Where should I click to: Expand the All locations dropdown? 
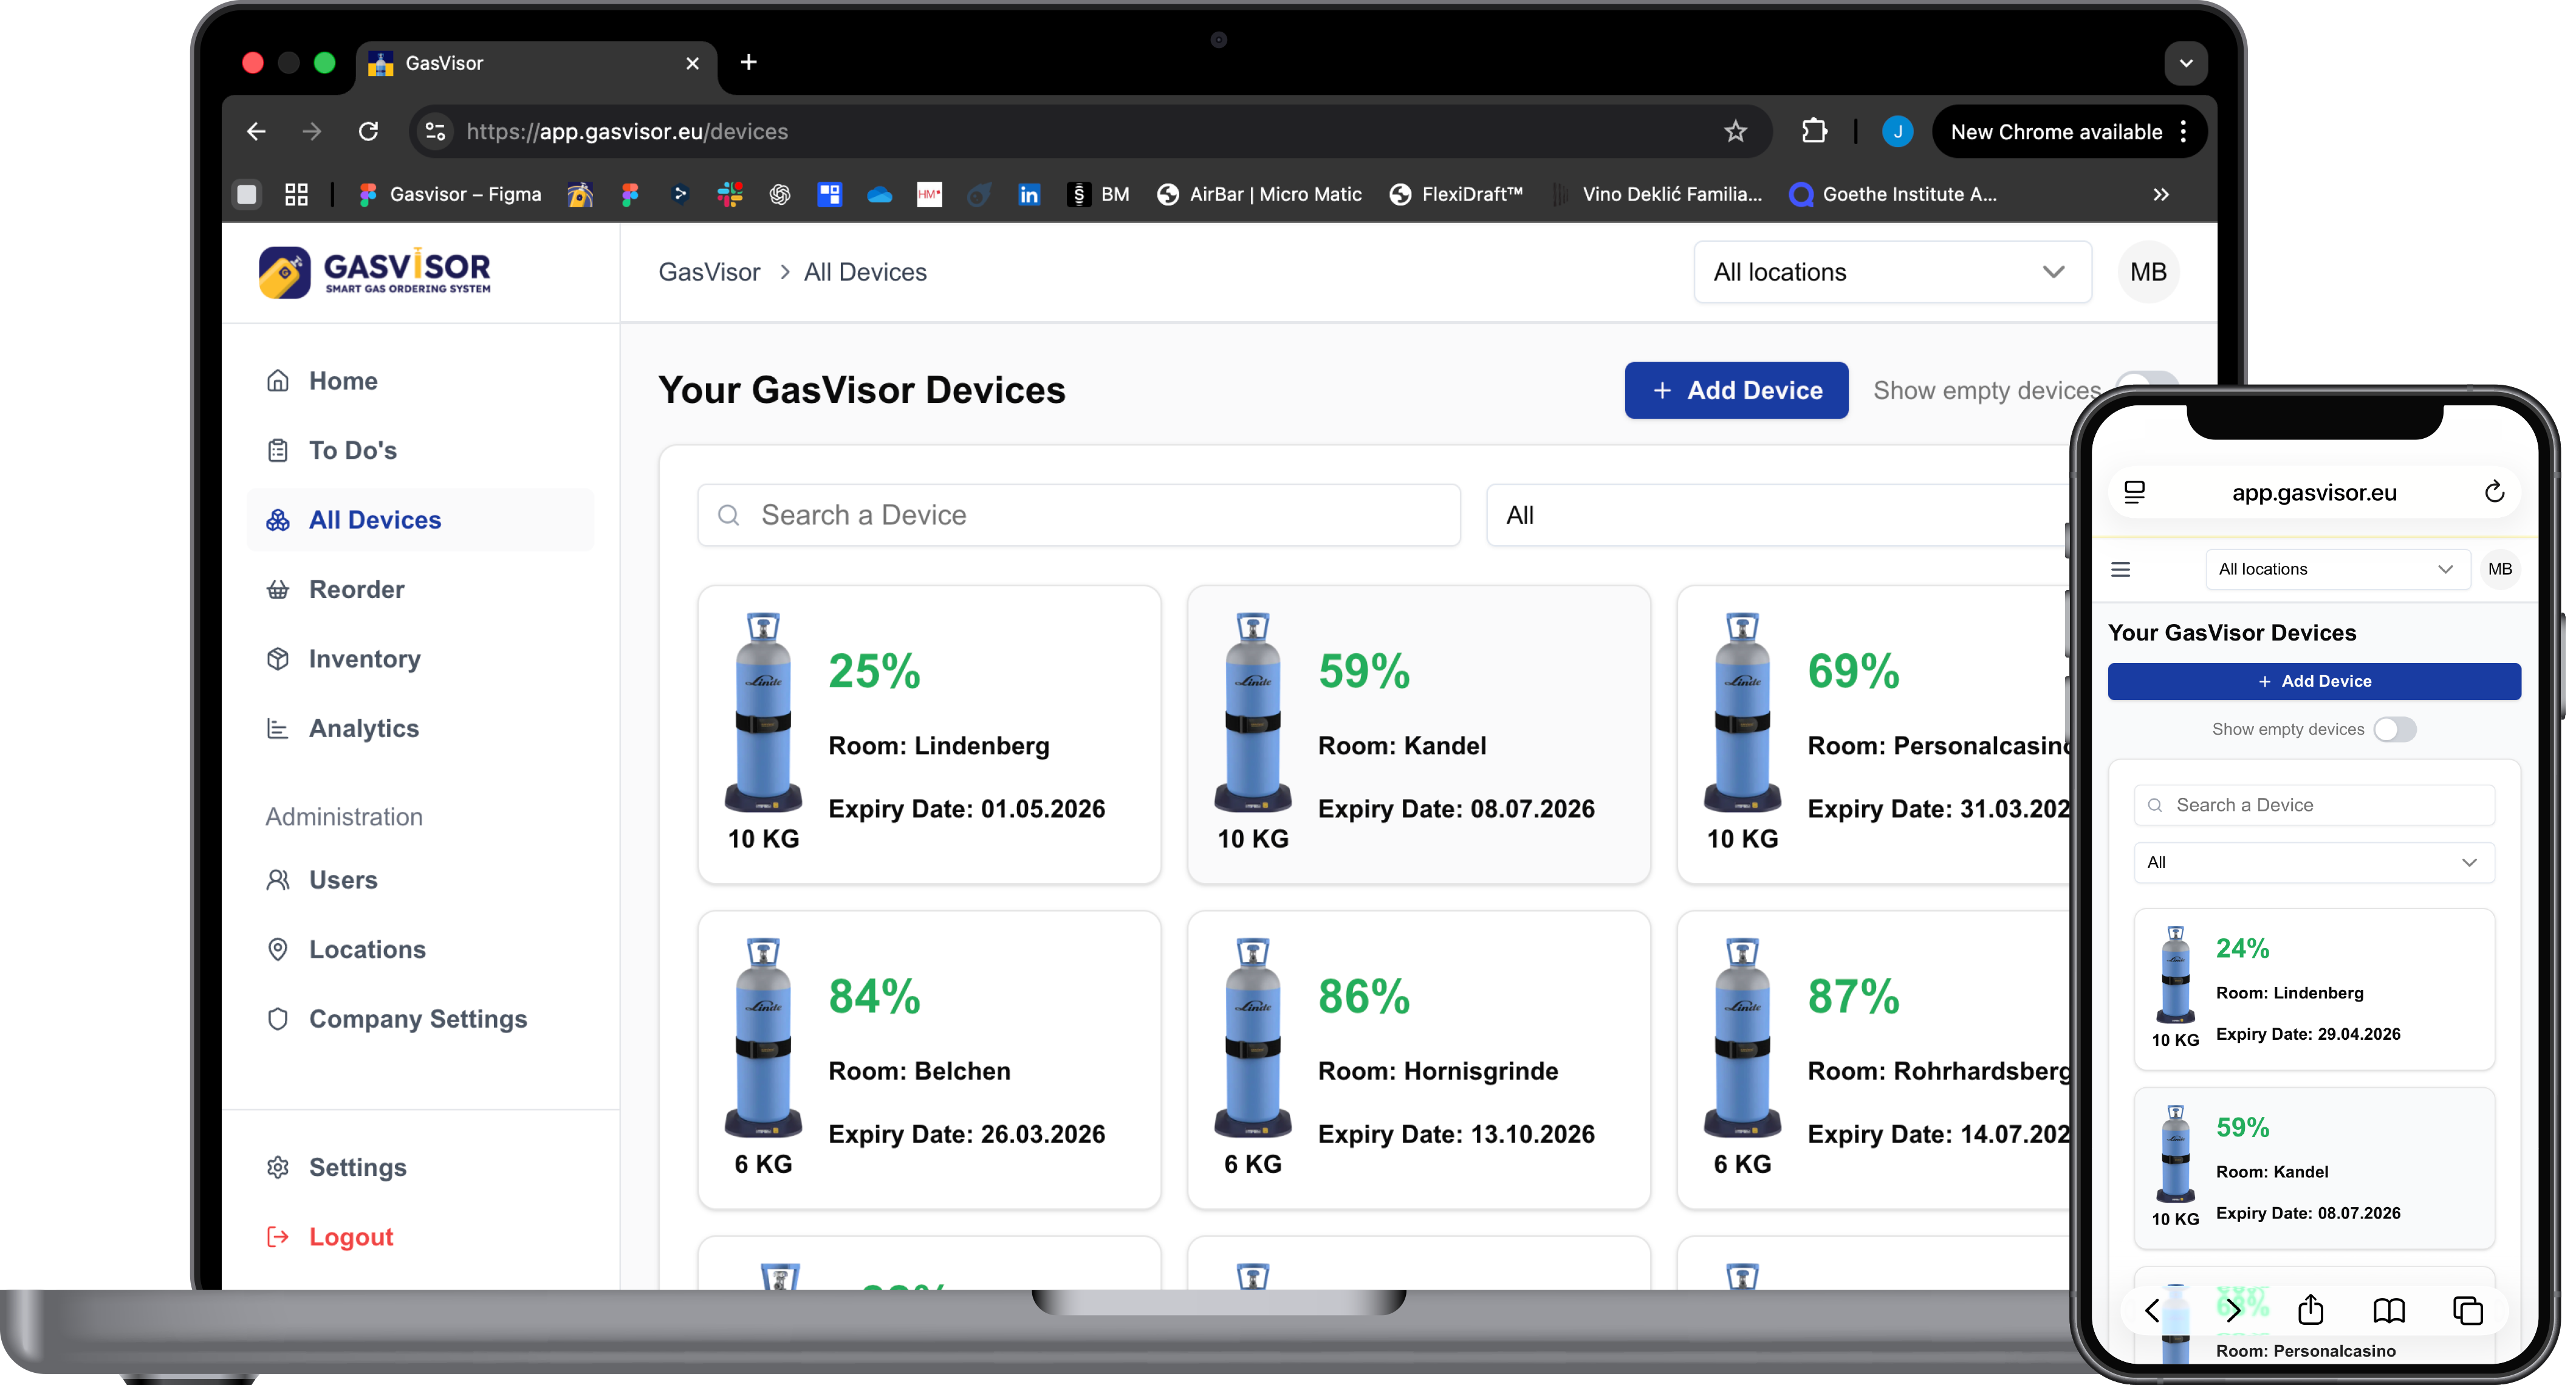tap(1891, 272)
